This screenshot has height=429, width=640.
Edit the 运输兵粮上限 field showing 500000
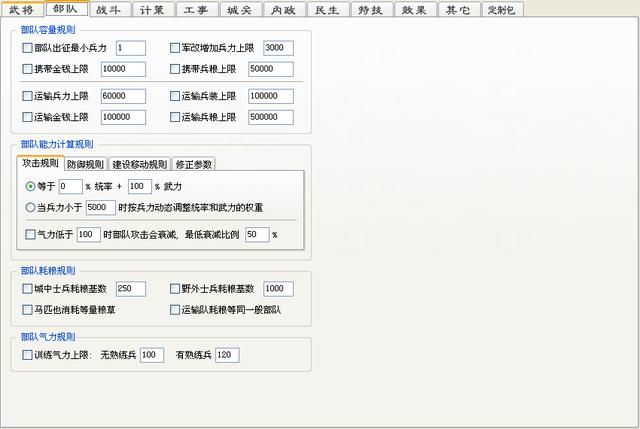pos(271,117)
